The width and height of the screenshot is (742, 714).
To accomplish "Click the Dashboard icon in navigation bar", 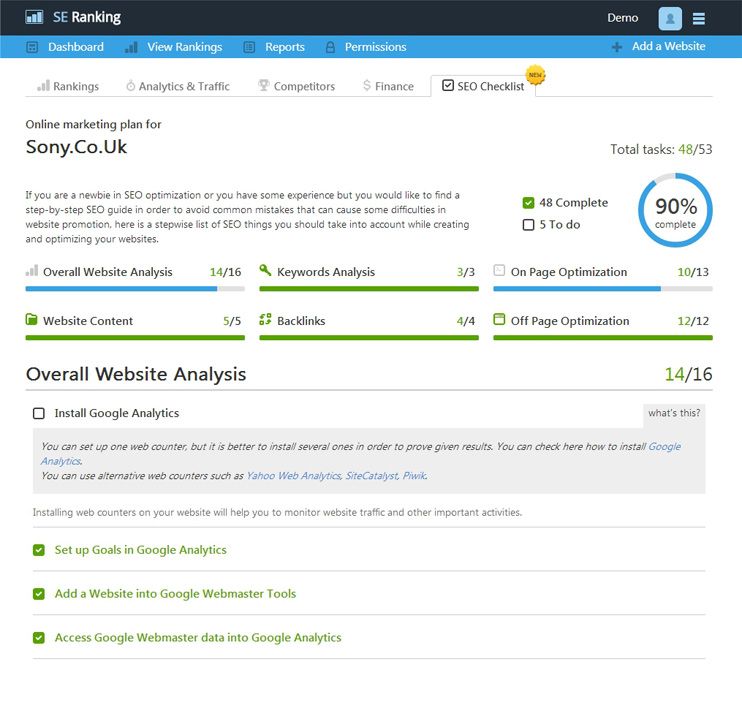I will click(x=32, y=47).
